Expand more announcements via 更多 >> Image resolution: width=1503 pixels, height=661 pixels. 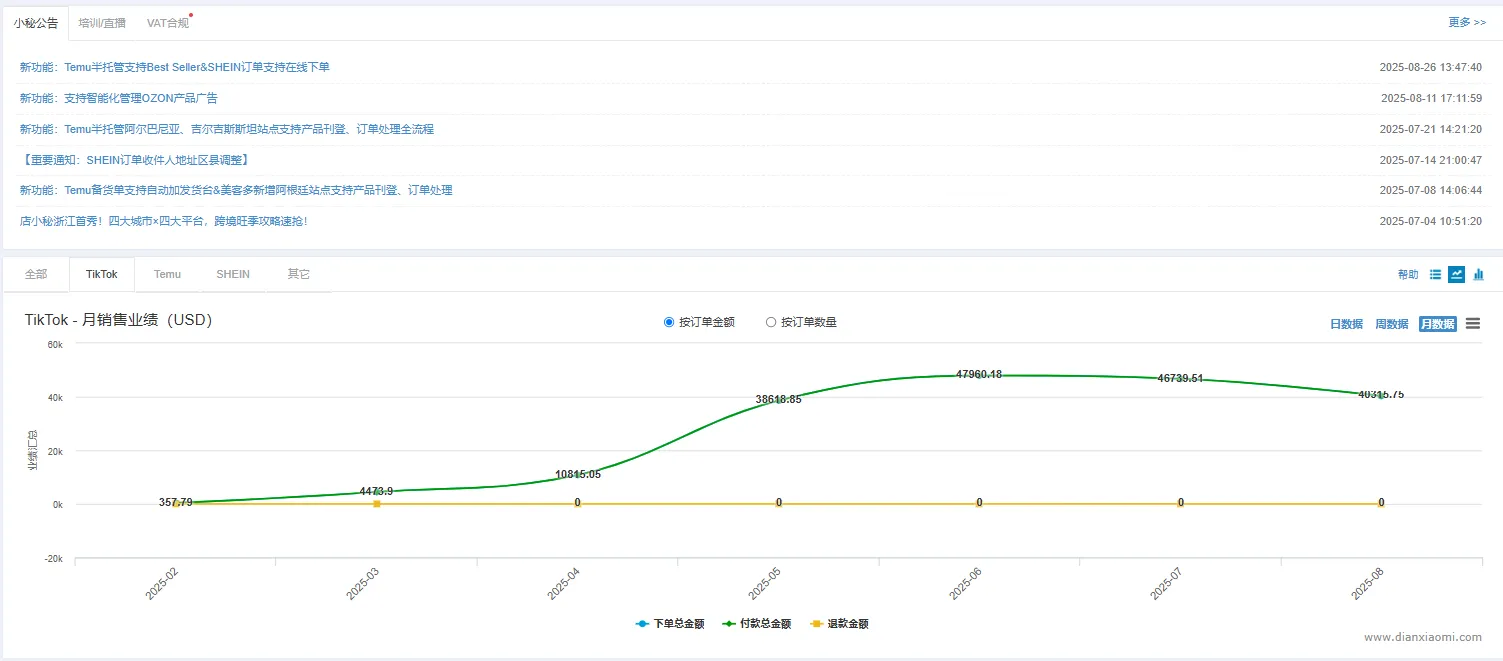click(x=1467, y=22)
